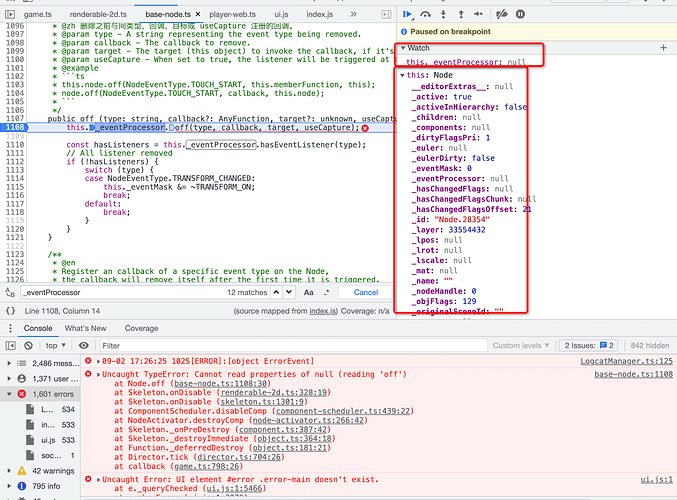Deactivate breakpoints toggle
677x500 pixels.
click(x=502, y=14)
